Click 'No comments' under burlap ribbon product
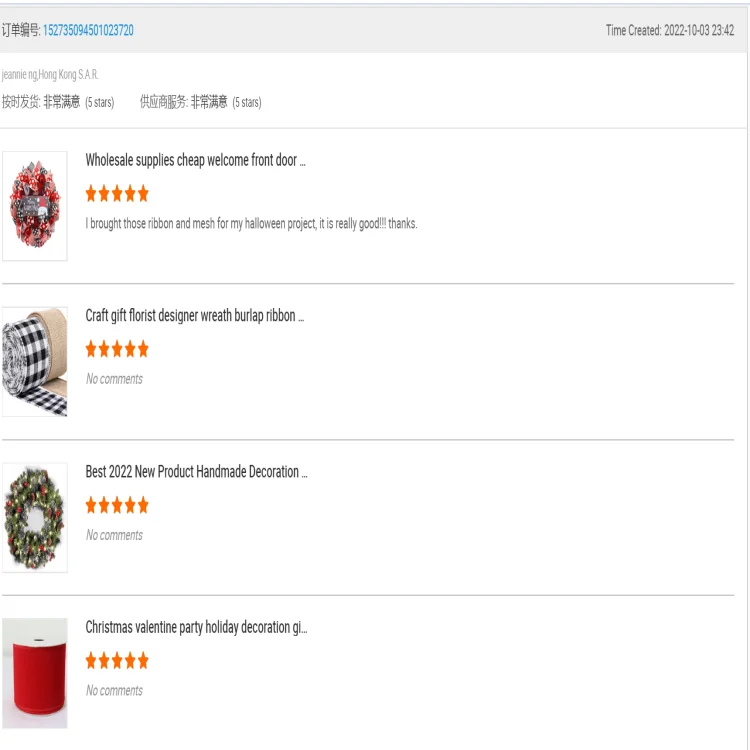 coord(114,379)
